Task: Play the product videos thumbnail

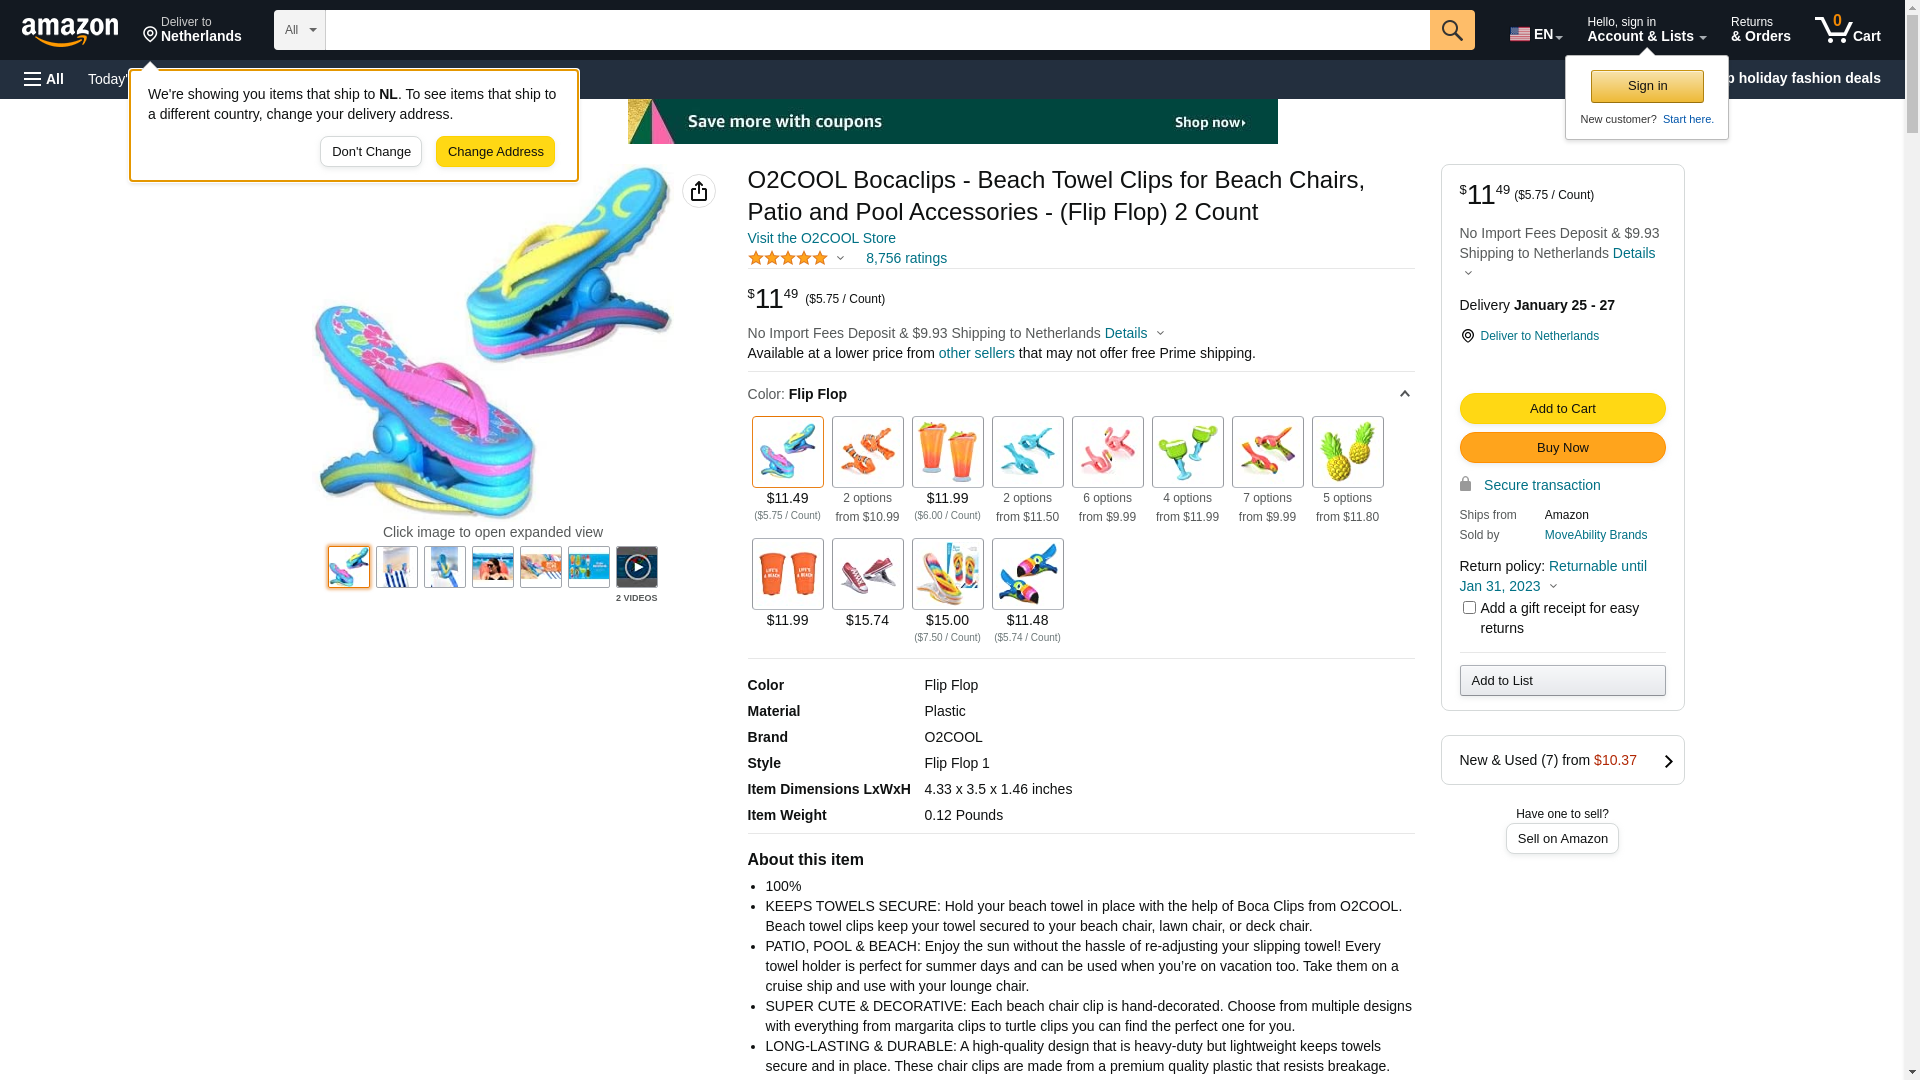Action: tap(636, 567)
